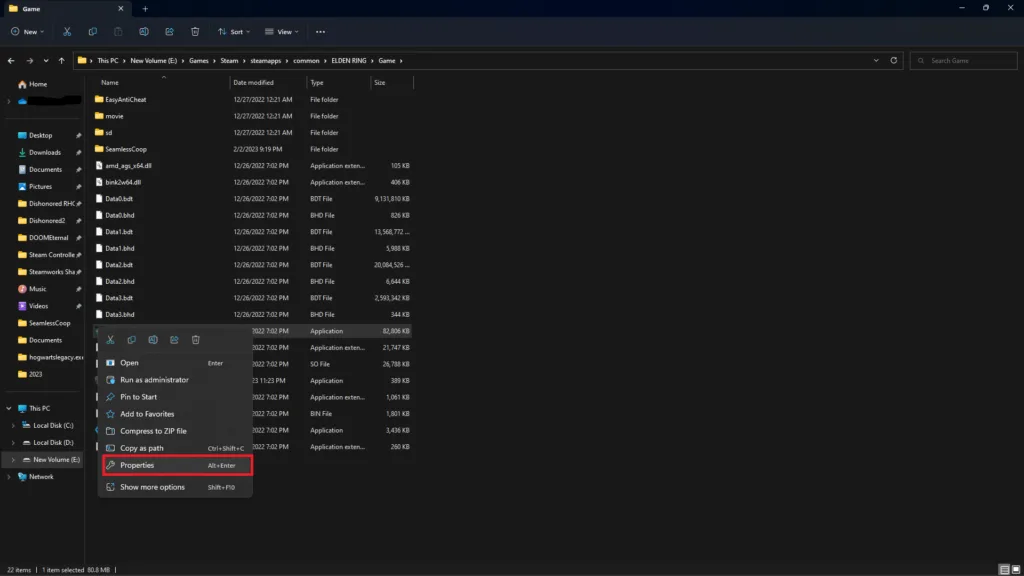
Task: Click ELDEN RING in the address path
Action: pos(347,61)
